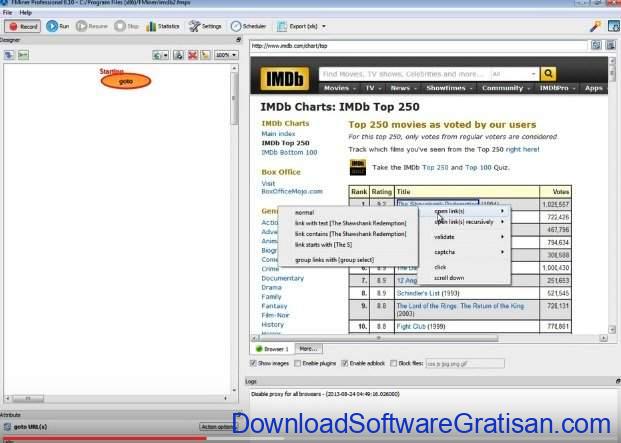The image size is (621, 443).
Task: Click the More... tab button
Action: [309, 349]
